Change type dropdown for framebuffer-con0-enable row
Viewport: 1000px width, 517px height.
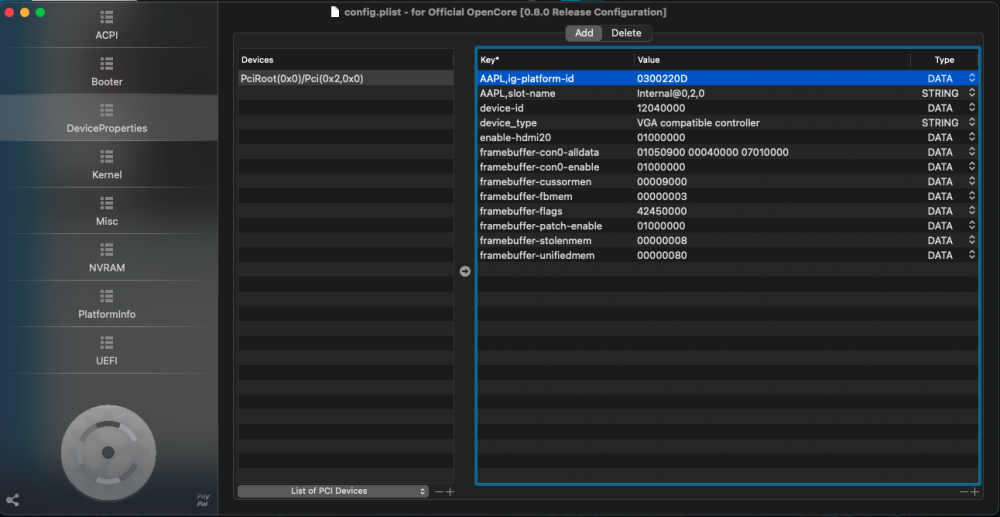click(972, 166)
